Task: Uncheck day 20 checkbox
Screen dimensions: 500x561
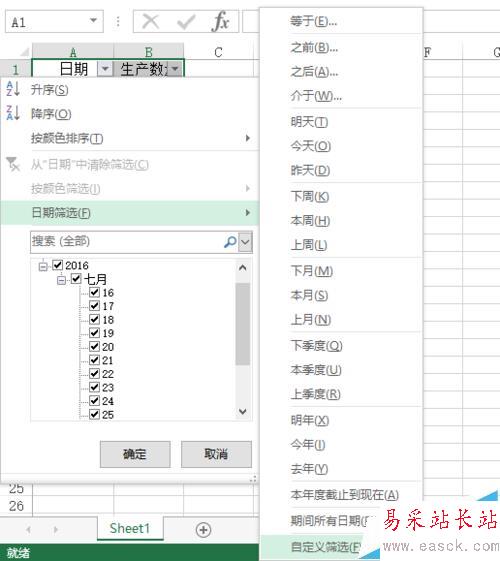Action: tap(94, 346)
